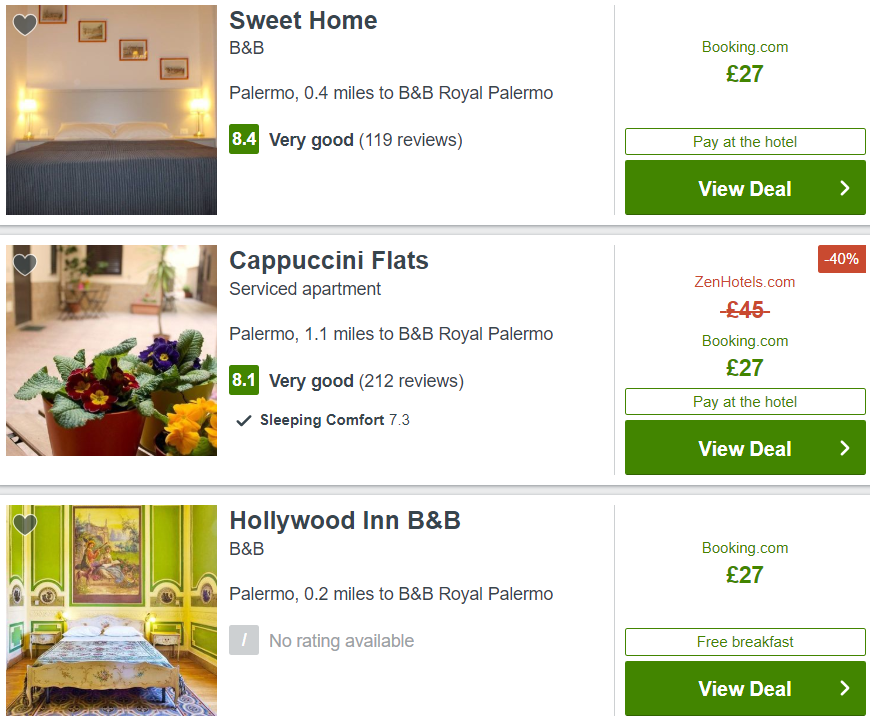View Deal for Cappuccini Flats
Image resolution: width=870 pixels, height=722 pixels.
tap(745, 448)
